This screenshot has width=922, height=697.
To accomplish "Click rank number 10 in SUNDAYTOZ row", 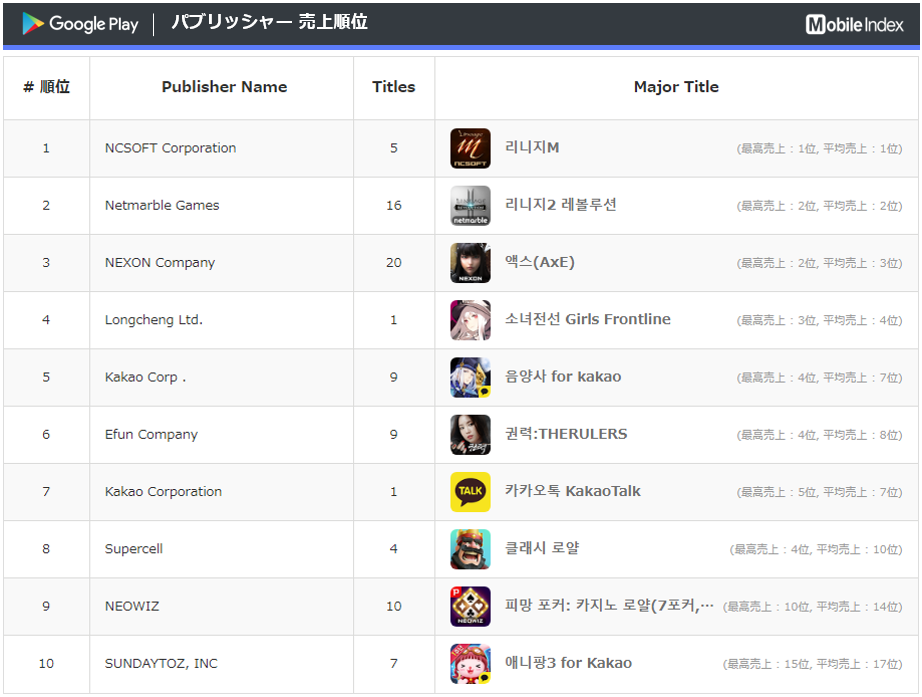I will pyautogui.click(x=46, y=663).
